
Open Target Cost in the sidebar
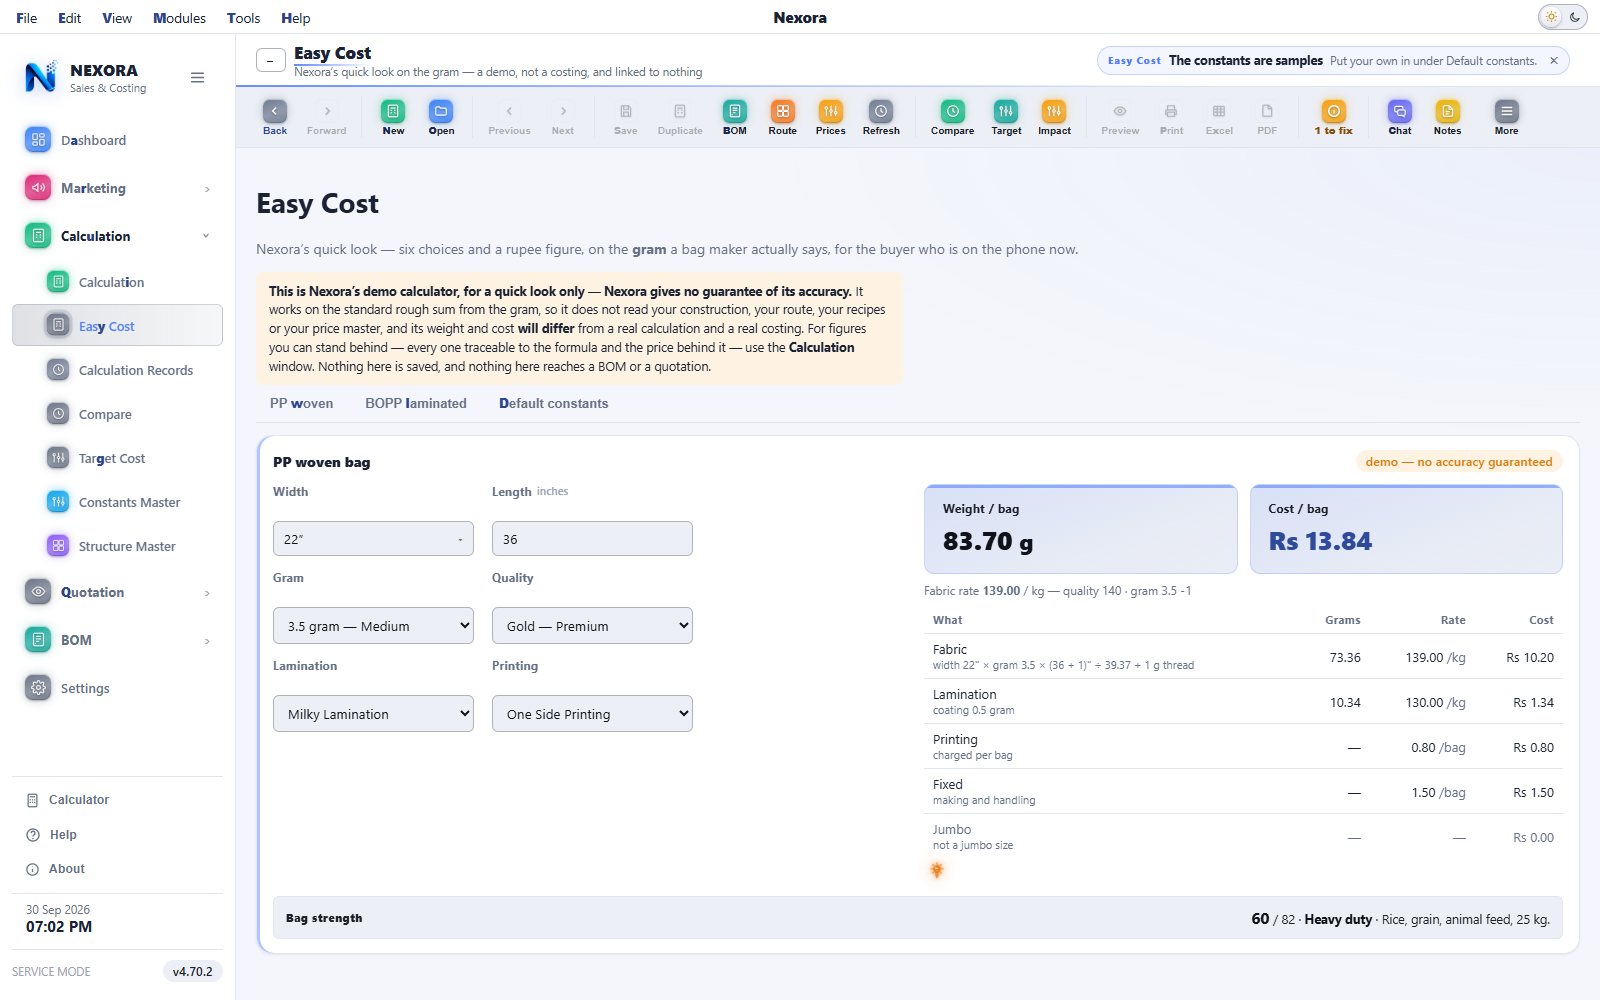pyautogui.click(x=117, y=458)
